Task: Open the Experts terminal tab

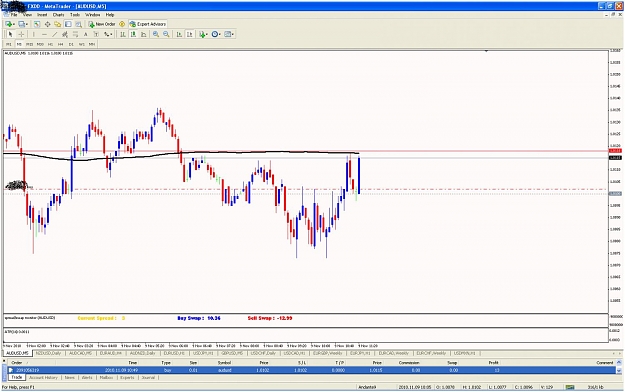Action: [127, 378]
